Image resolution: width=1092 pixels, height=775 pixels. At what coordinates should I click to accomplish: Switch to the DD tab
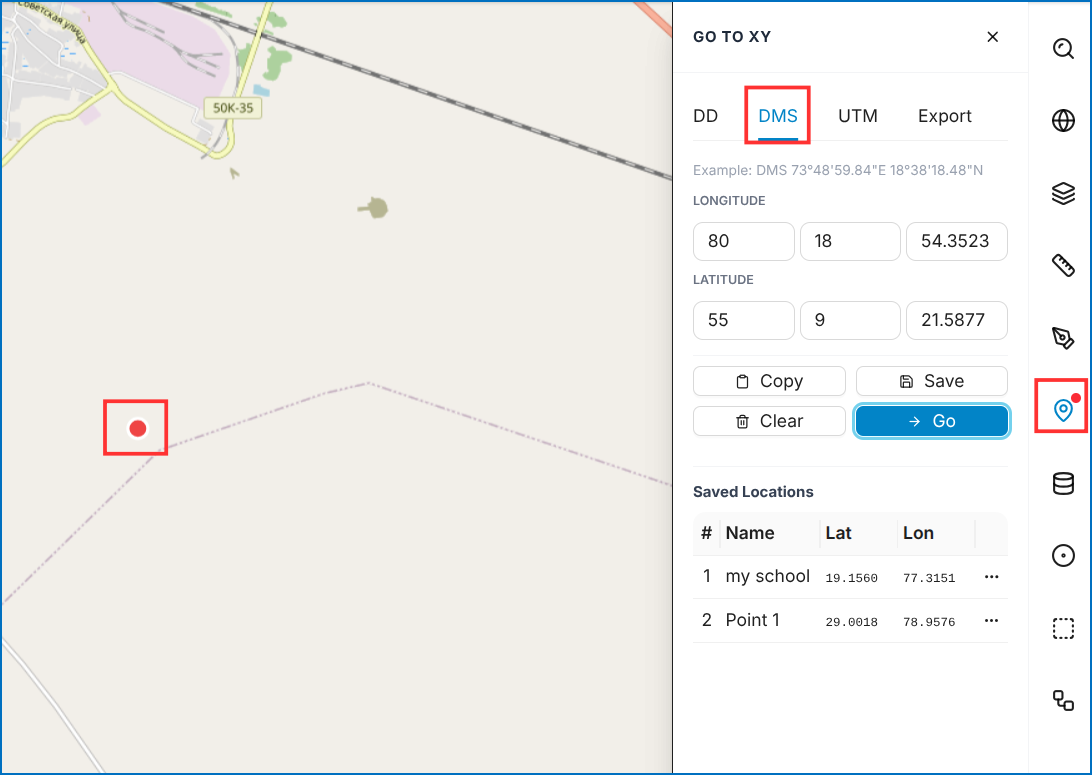click(x=705, y=116)
